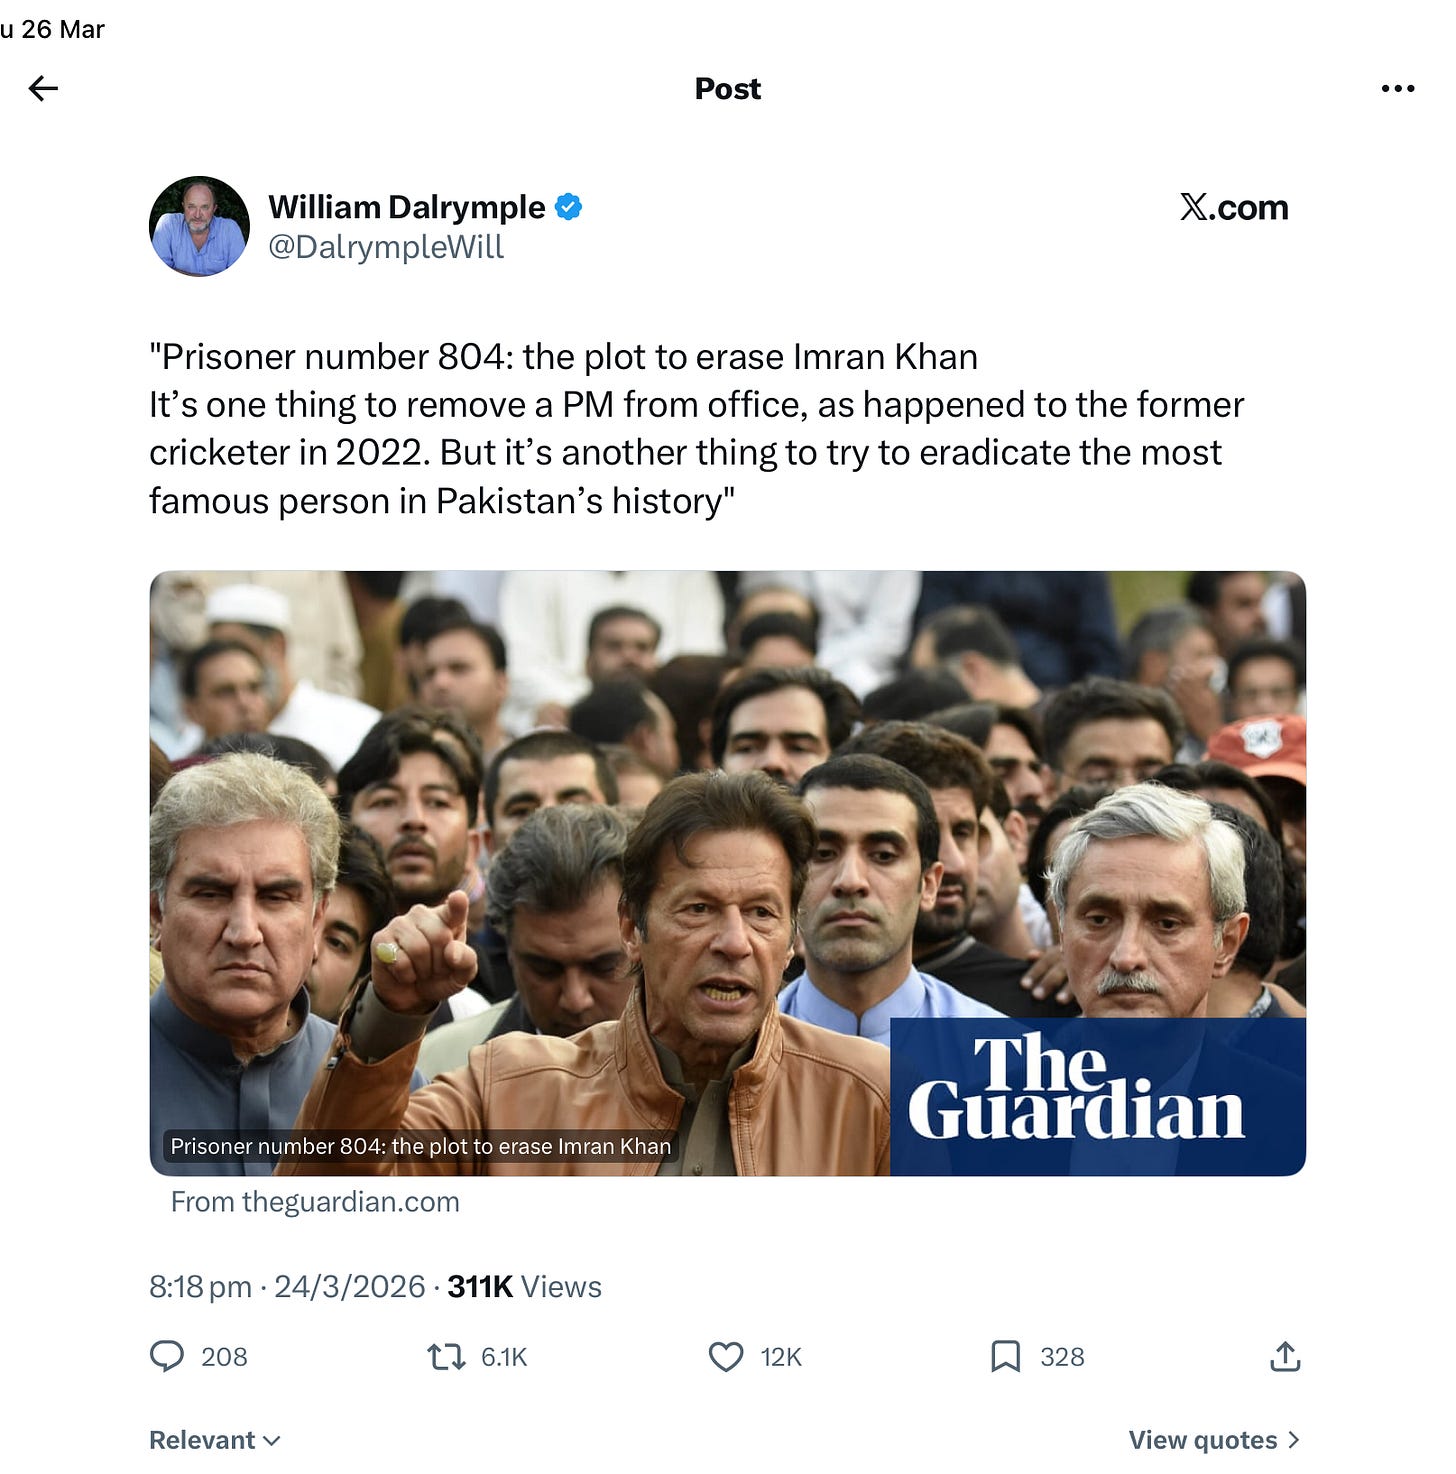Open William Dalrymple's profile picture
Image resolution: width=1456 pixels, height=1474 pixels.
pyautogui.click(x=199, y=226)
